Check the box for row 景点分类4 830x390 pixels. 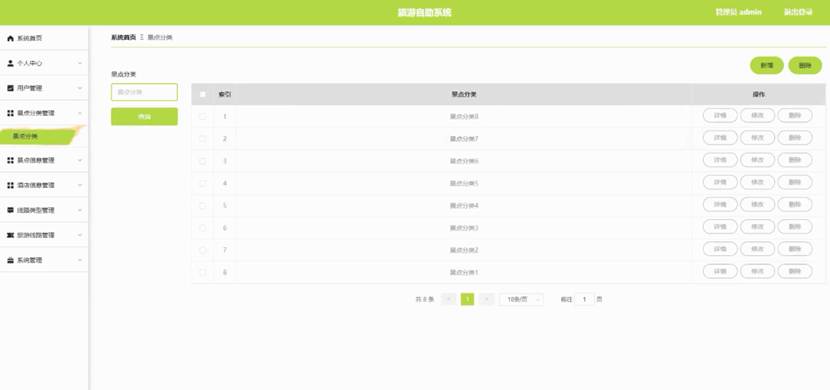pyautogui.click(x=203, y=205)
